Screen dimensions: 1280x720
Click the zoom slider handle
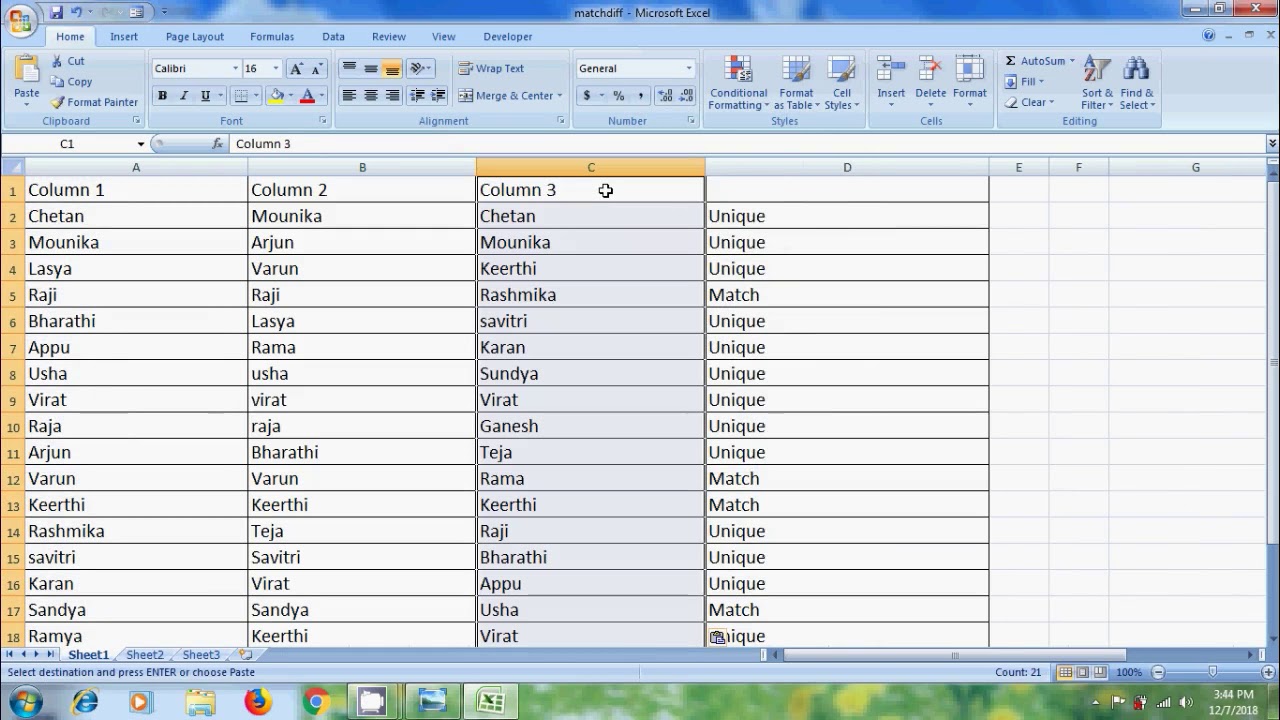tap(1212, 672)
